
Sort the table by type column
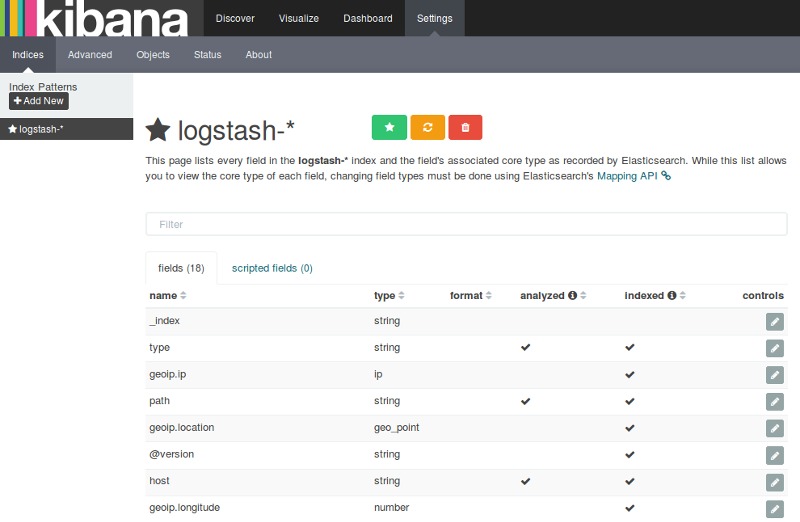(x=401, y=296)
